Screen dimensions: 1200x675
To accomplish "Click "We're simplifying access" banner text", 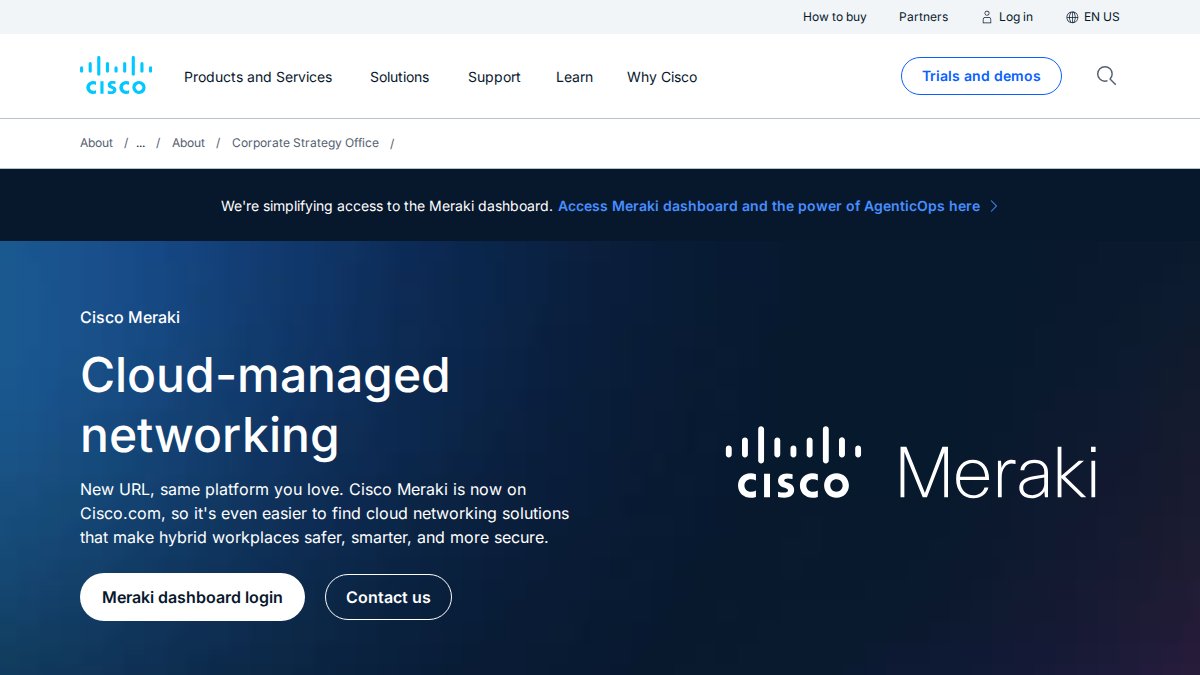I will (x=387, y=206).
